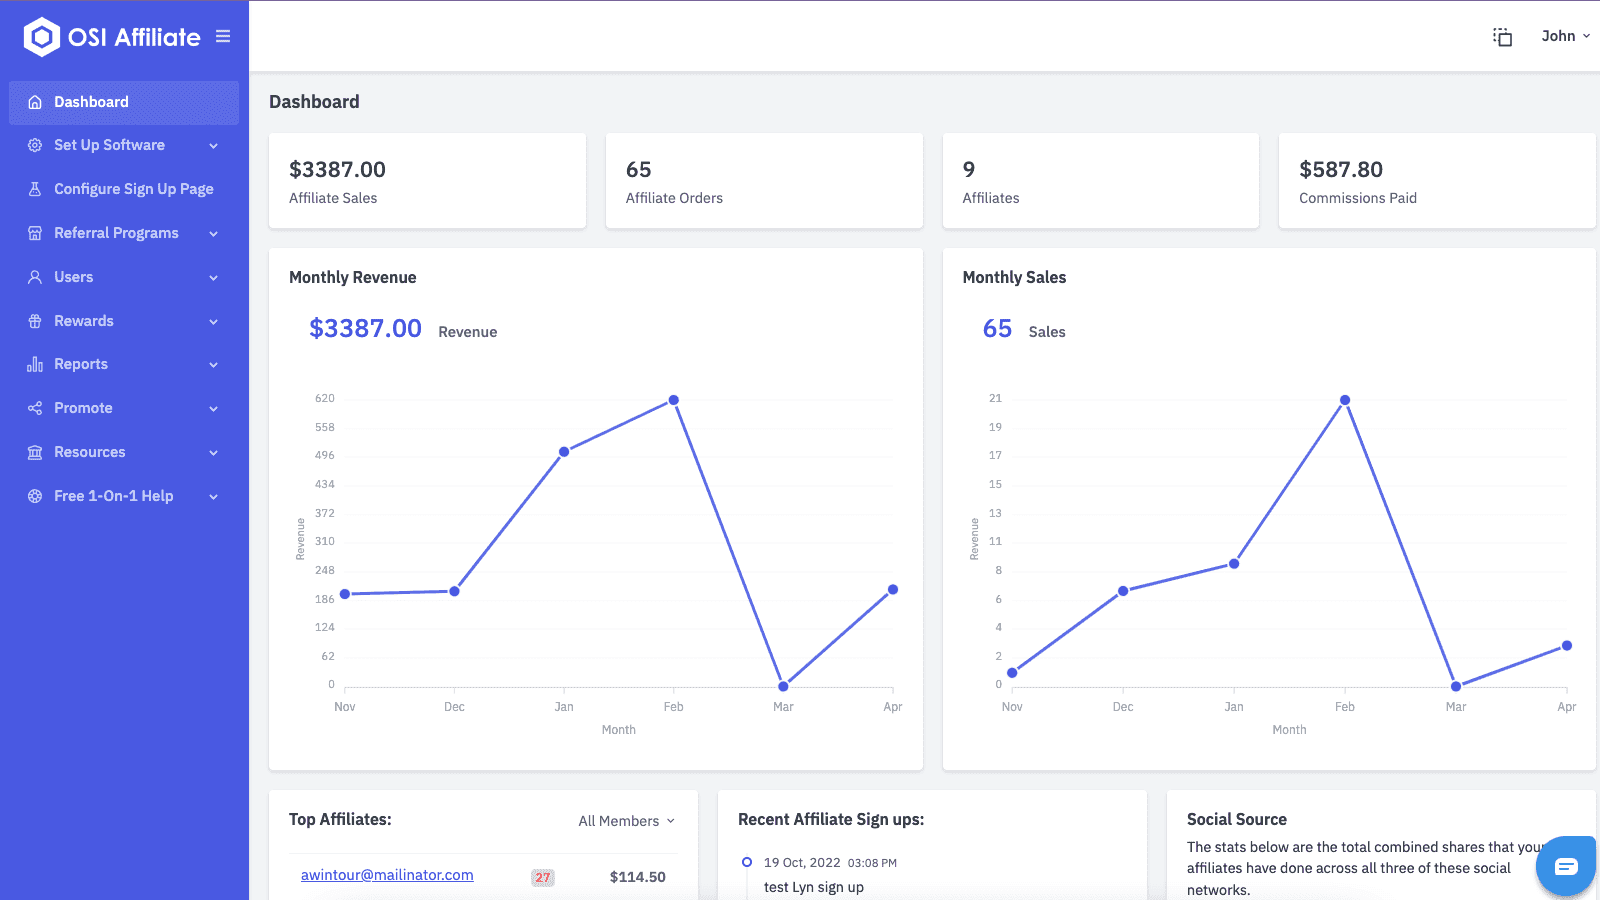Select Dashboard in the navigation menu
Viewport: 1600px width, 900px height.
92,101
